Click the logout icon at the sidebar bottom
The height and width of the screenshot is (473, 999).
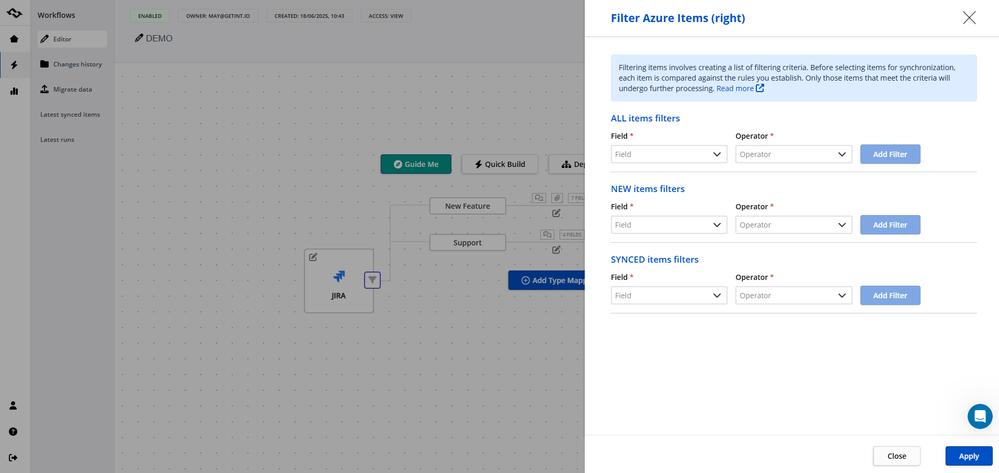pyautogui.click(x=13, y=458)
